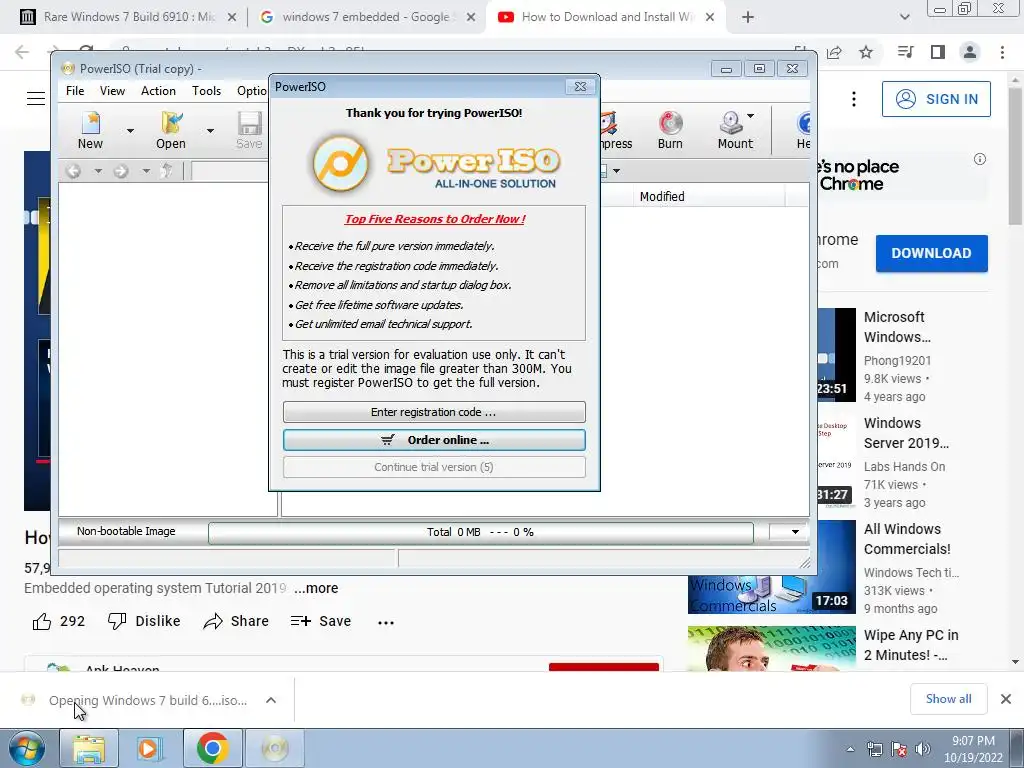Image resolution: width=1024 pixels, height=768 pixels.
Task: Open YouTube settings three-dot icon
Action: tap(854, 99)
